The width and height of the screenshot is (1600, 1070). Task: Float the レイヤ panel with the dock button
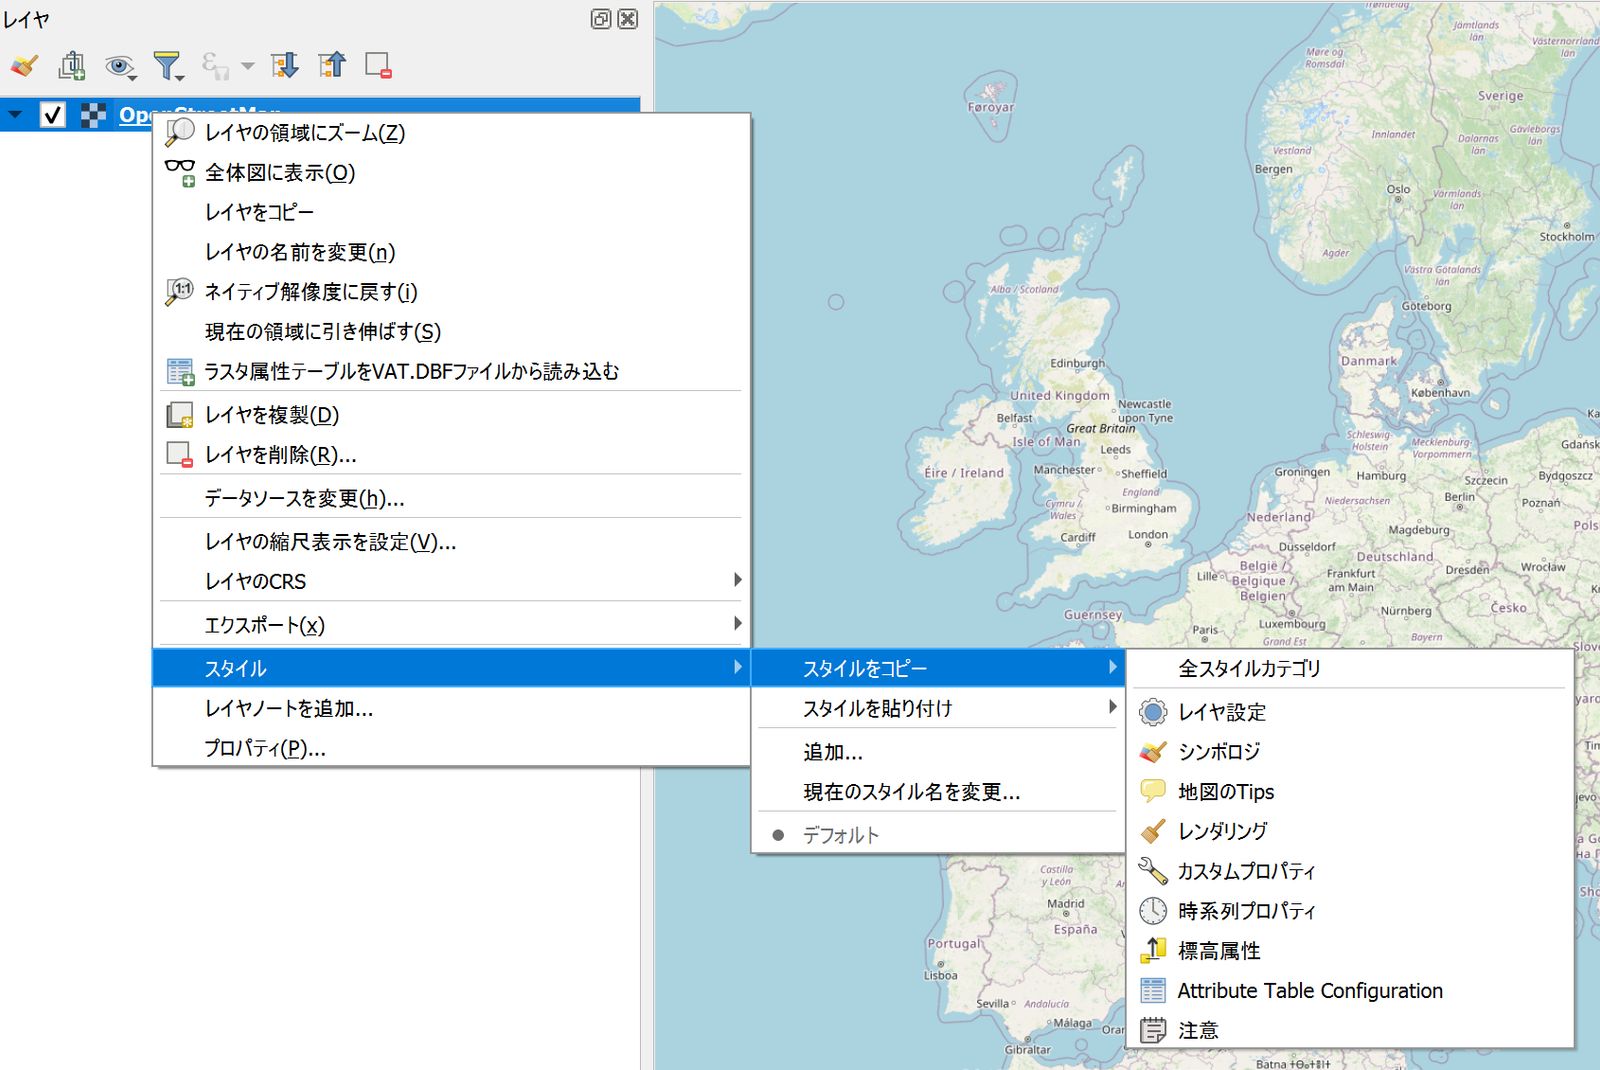click(x=601, y=19)
